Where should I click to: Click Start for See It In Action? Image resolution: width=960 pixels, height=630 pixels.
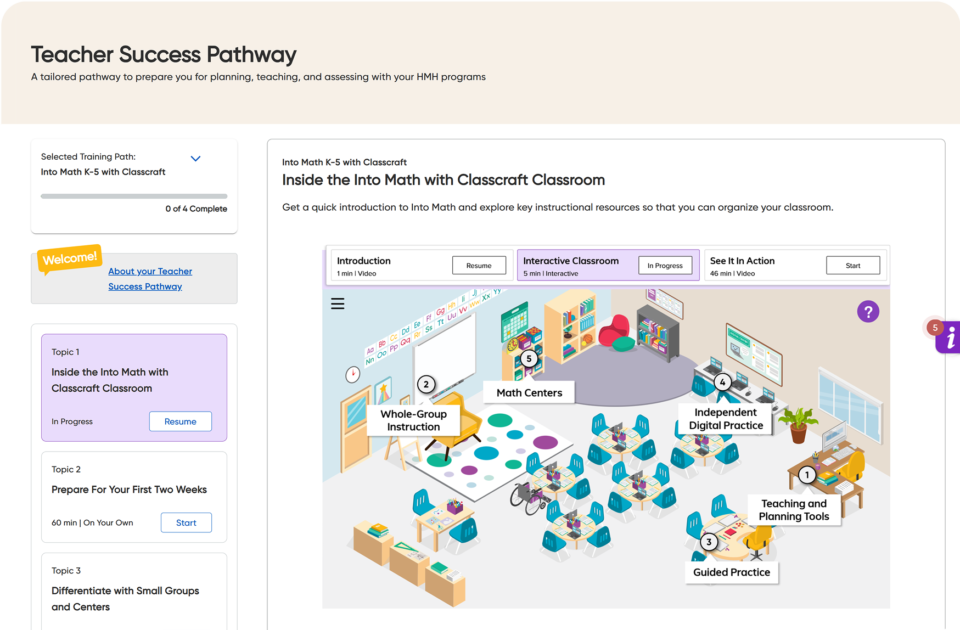point(853,266)
